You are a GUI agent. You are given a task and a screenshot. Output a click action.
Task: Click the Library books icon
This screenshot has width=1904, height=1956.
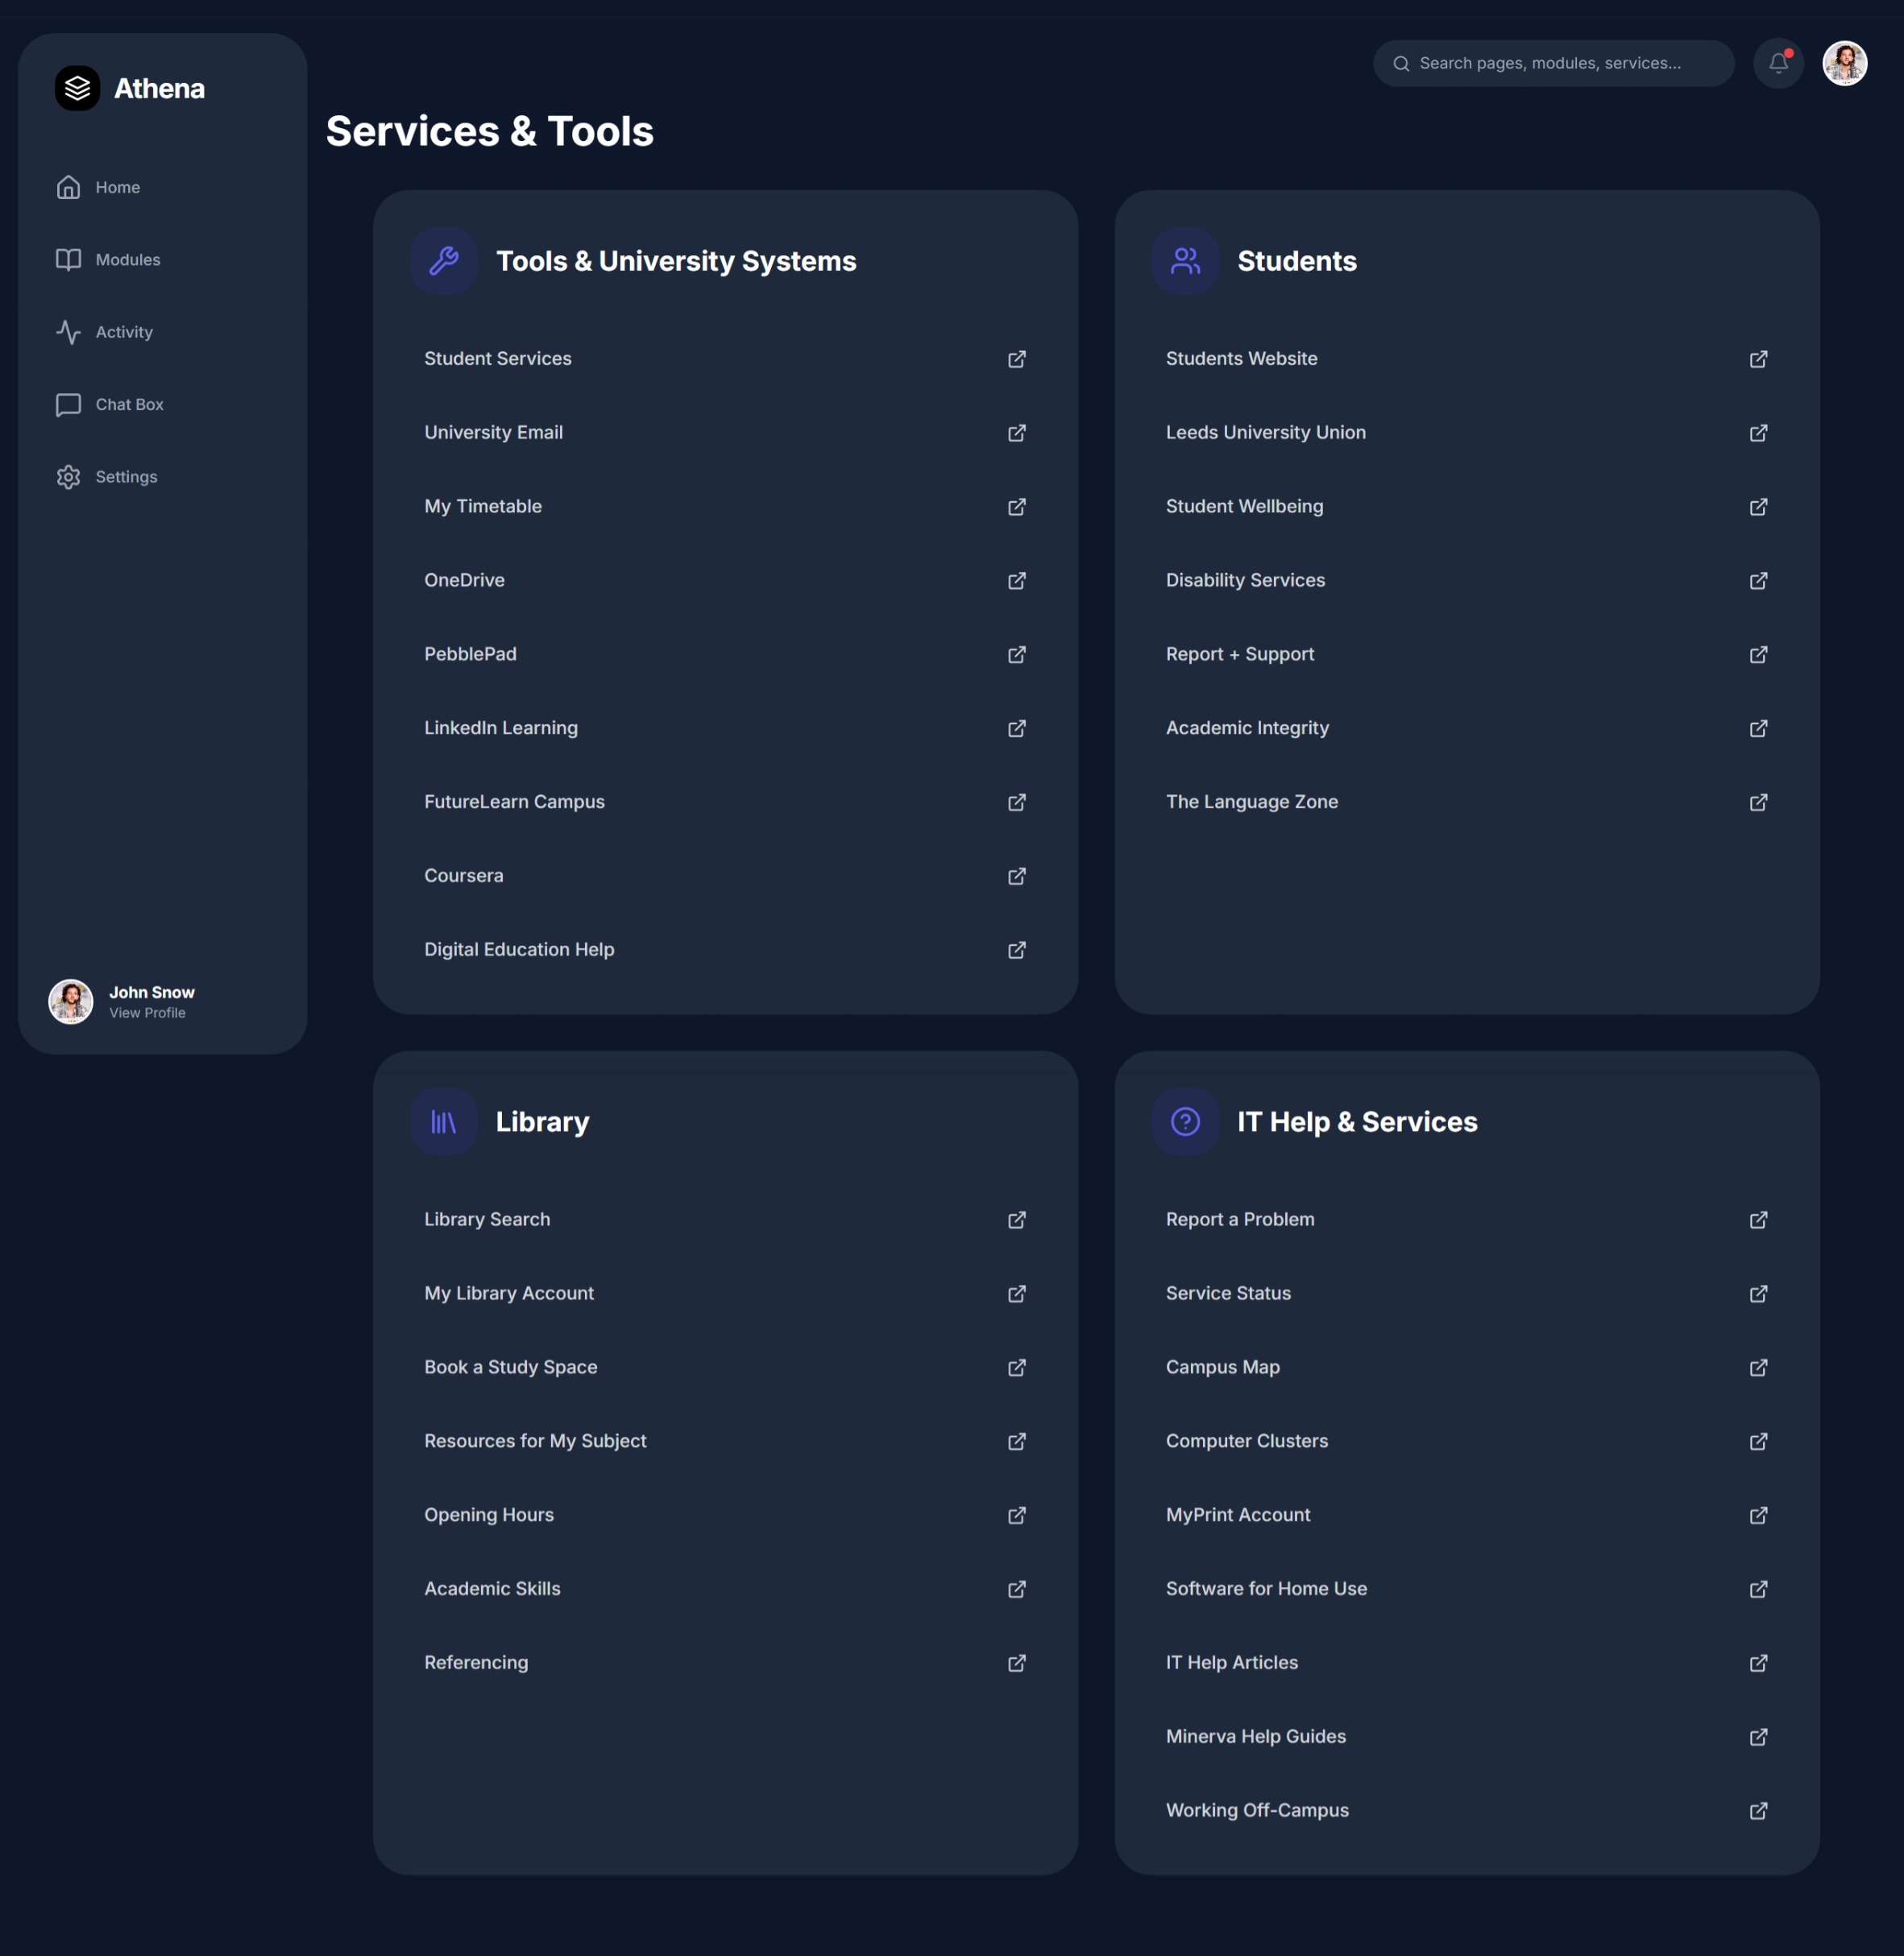[x=443, y=1121]
